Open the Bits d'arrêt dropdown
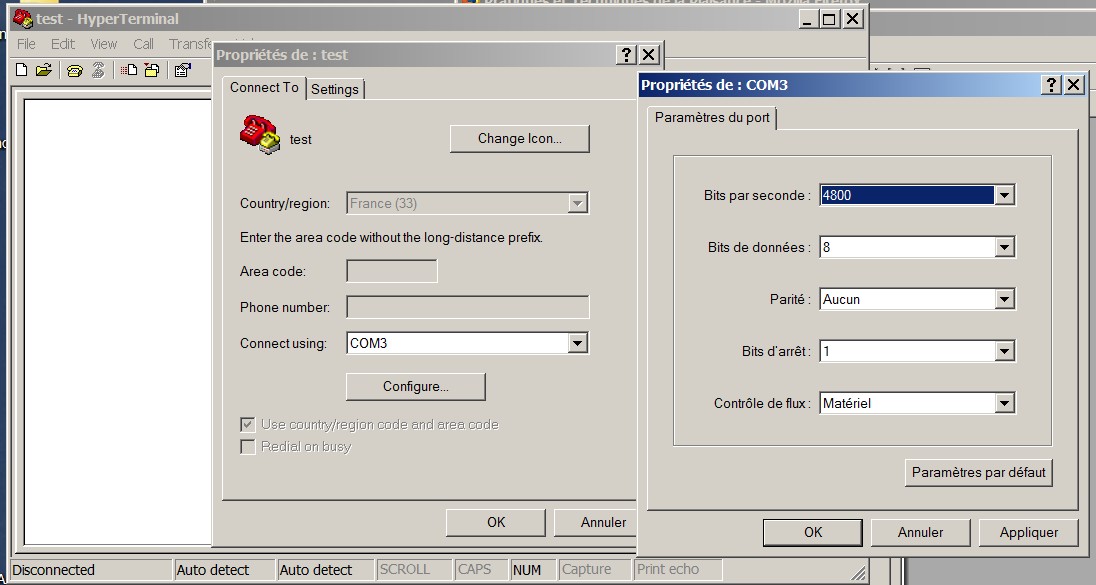 click(x=1004, y=351)
